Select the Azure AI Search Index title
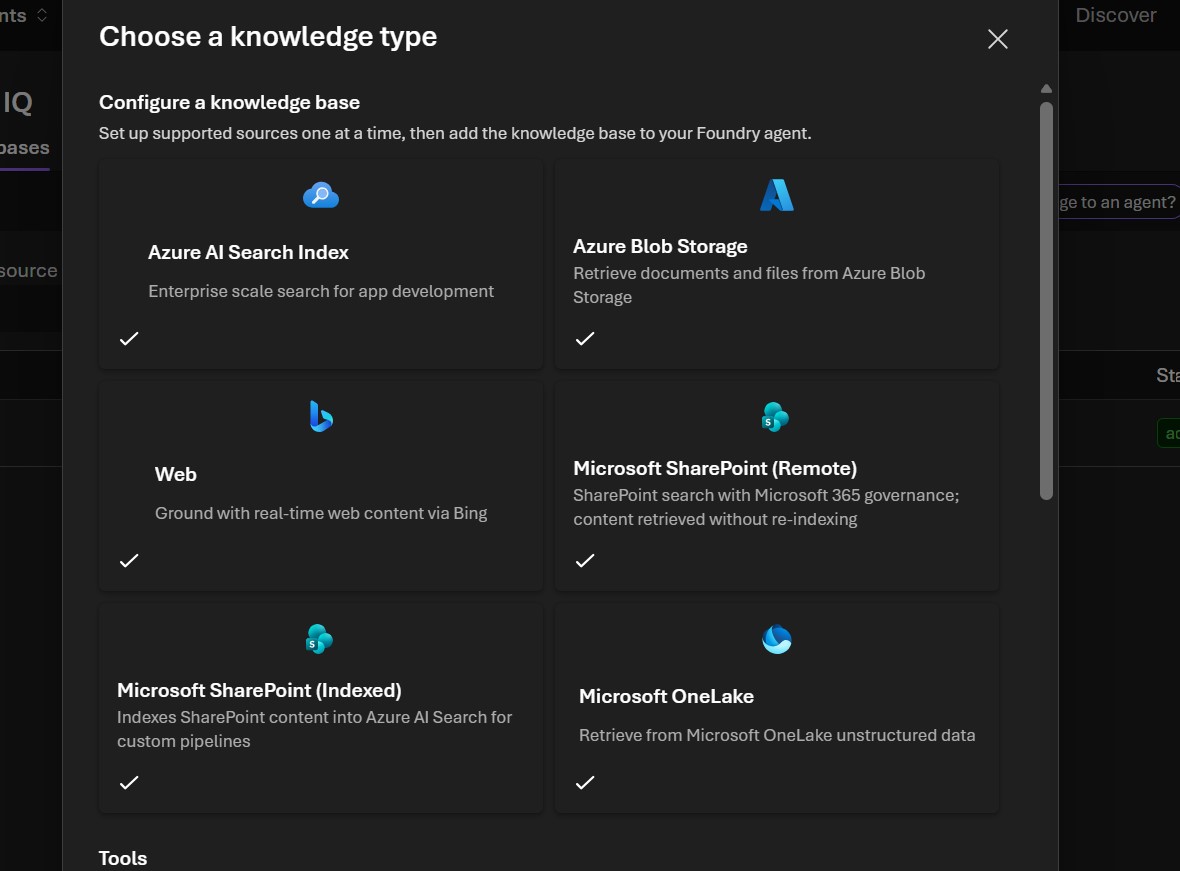 tap(248, 253)
